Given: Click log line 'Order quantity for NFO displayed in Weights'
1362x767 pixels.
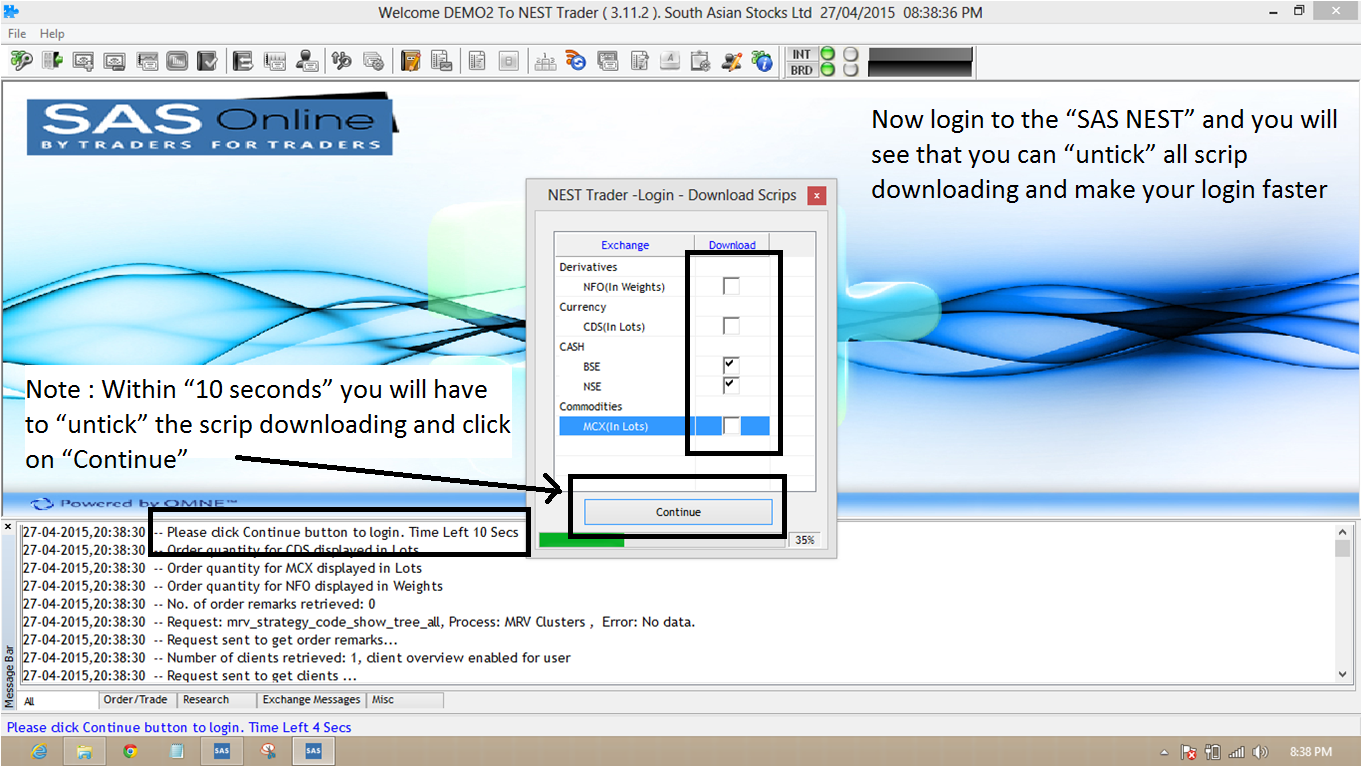Looking at the screenshot, I should pos(305,586).
